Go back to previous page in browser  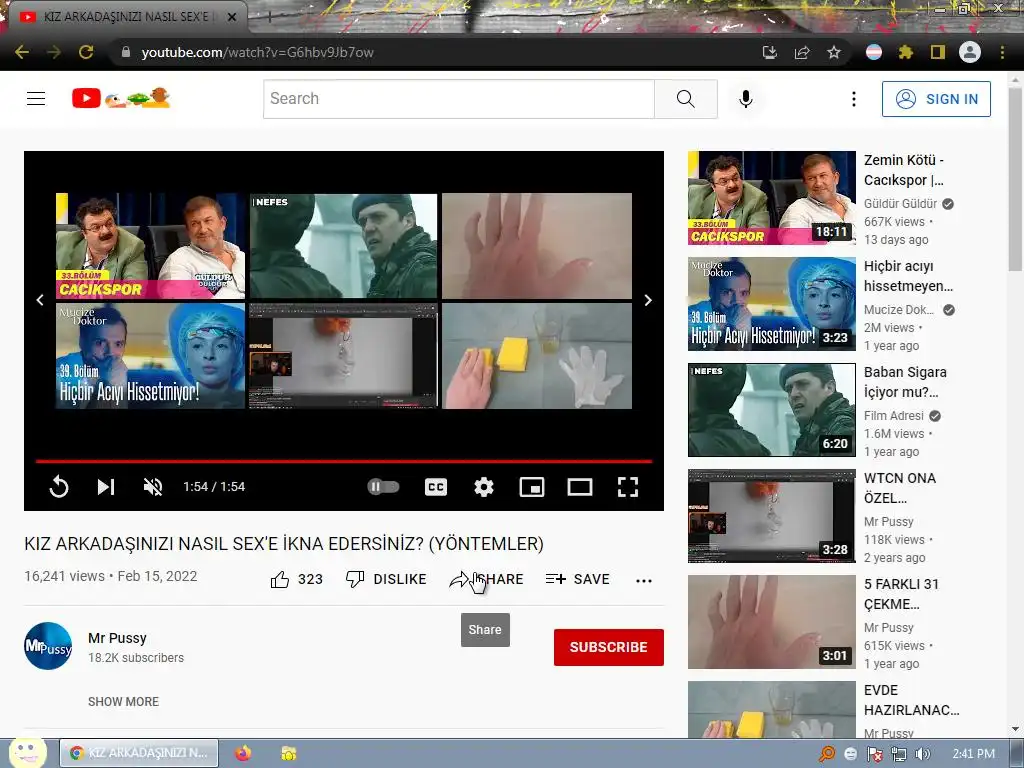(22, 52)
